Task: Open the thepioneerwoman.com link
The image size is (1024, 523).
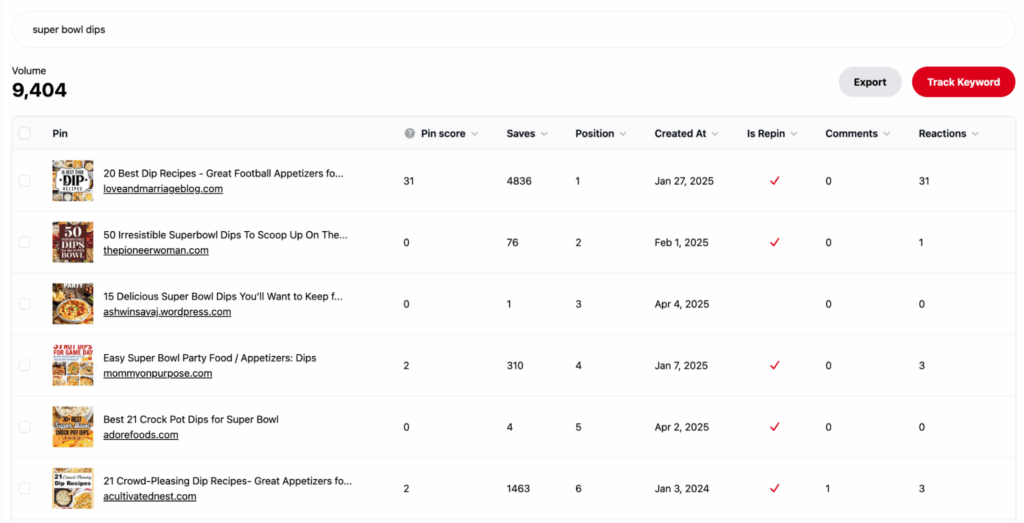Action: [x=156, y=250]
